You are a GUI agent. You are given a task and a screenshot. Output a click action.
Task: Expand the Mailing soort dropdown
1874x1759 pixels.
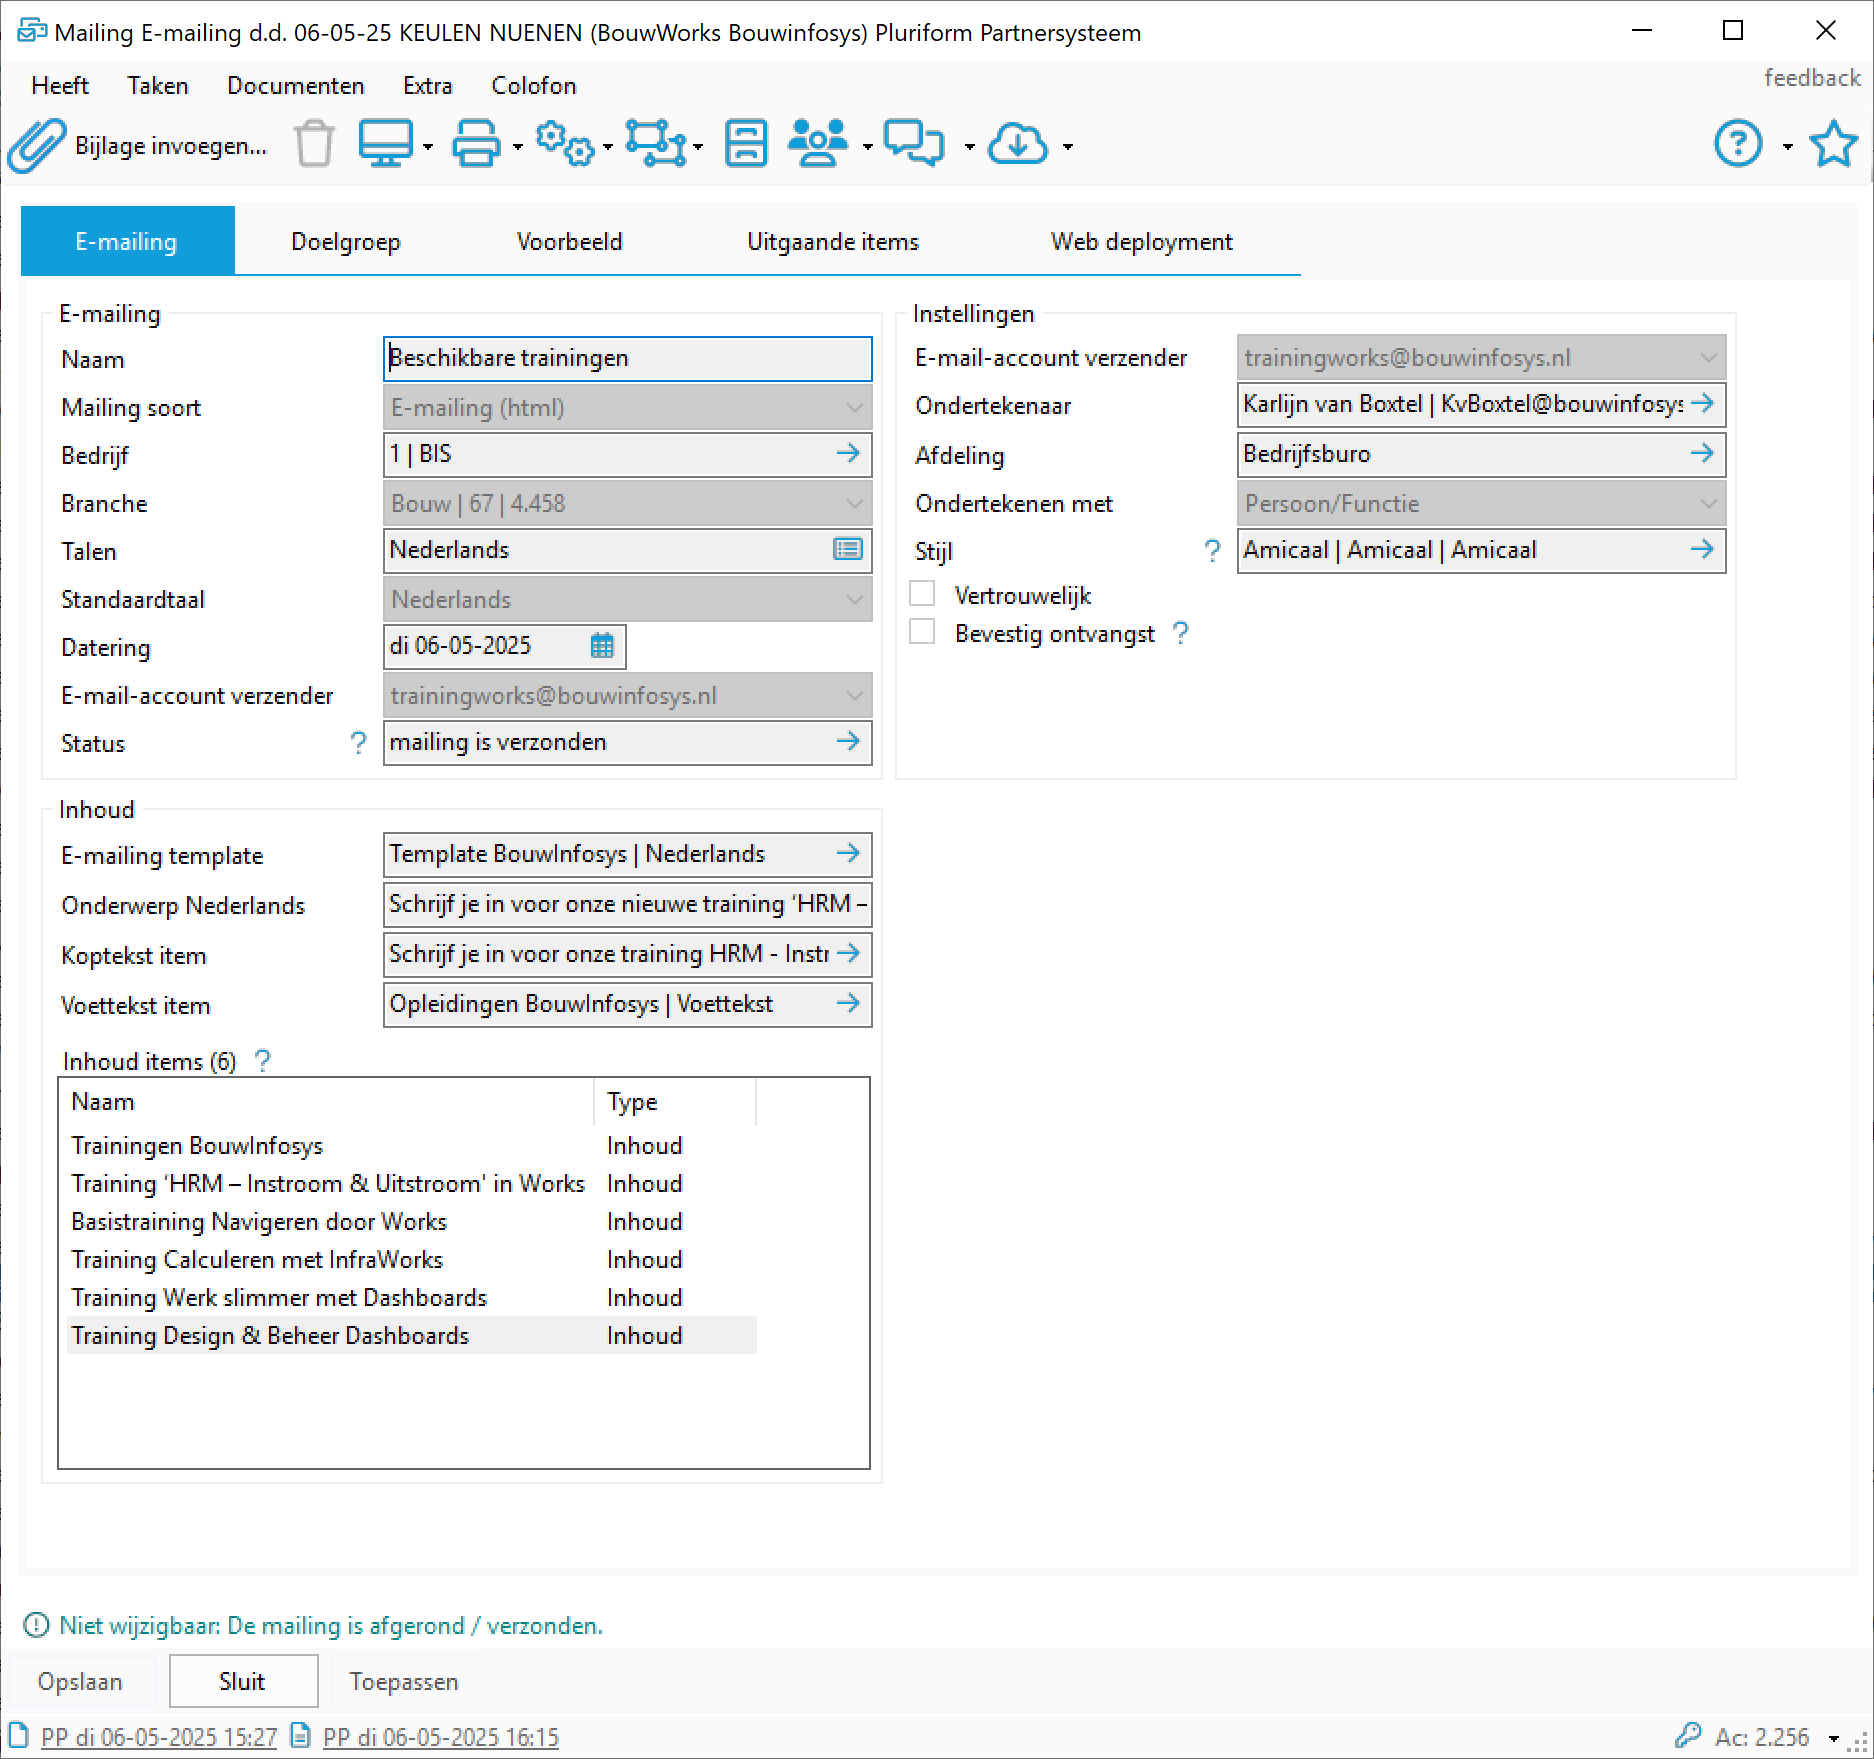point(853,408)
